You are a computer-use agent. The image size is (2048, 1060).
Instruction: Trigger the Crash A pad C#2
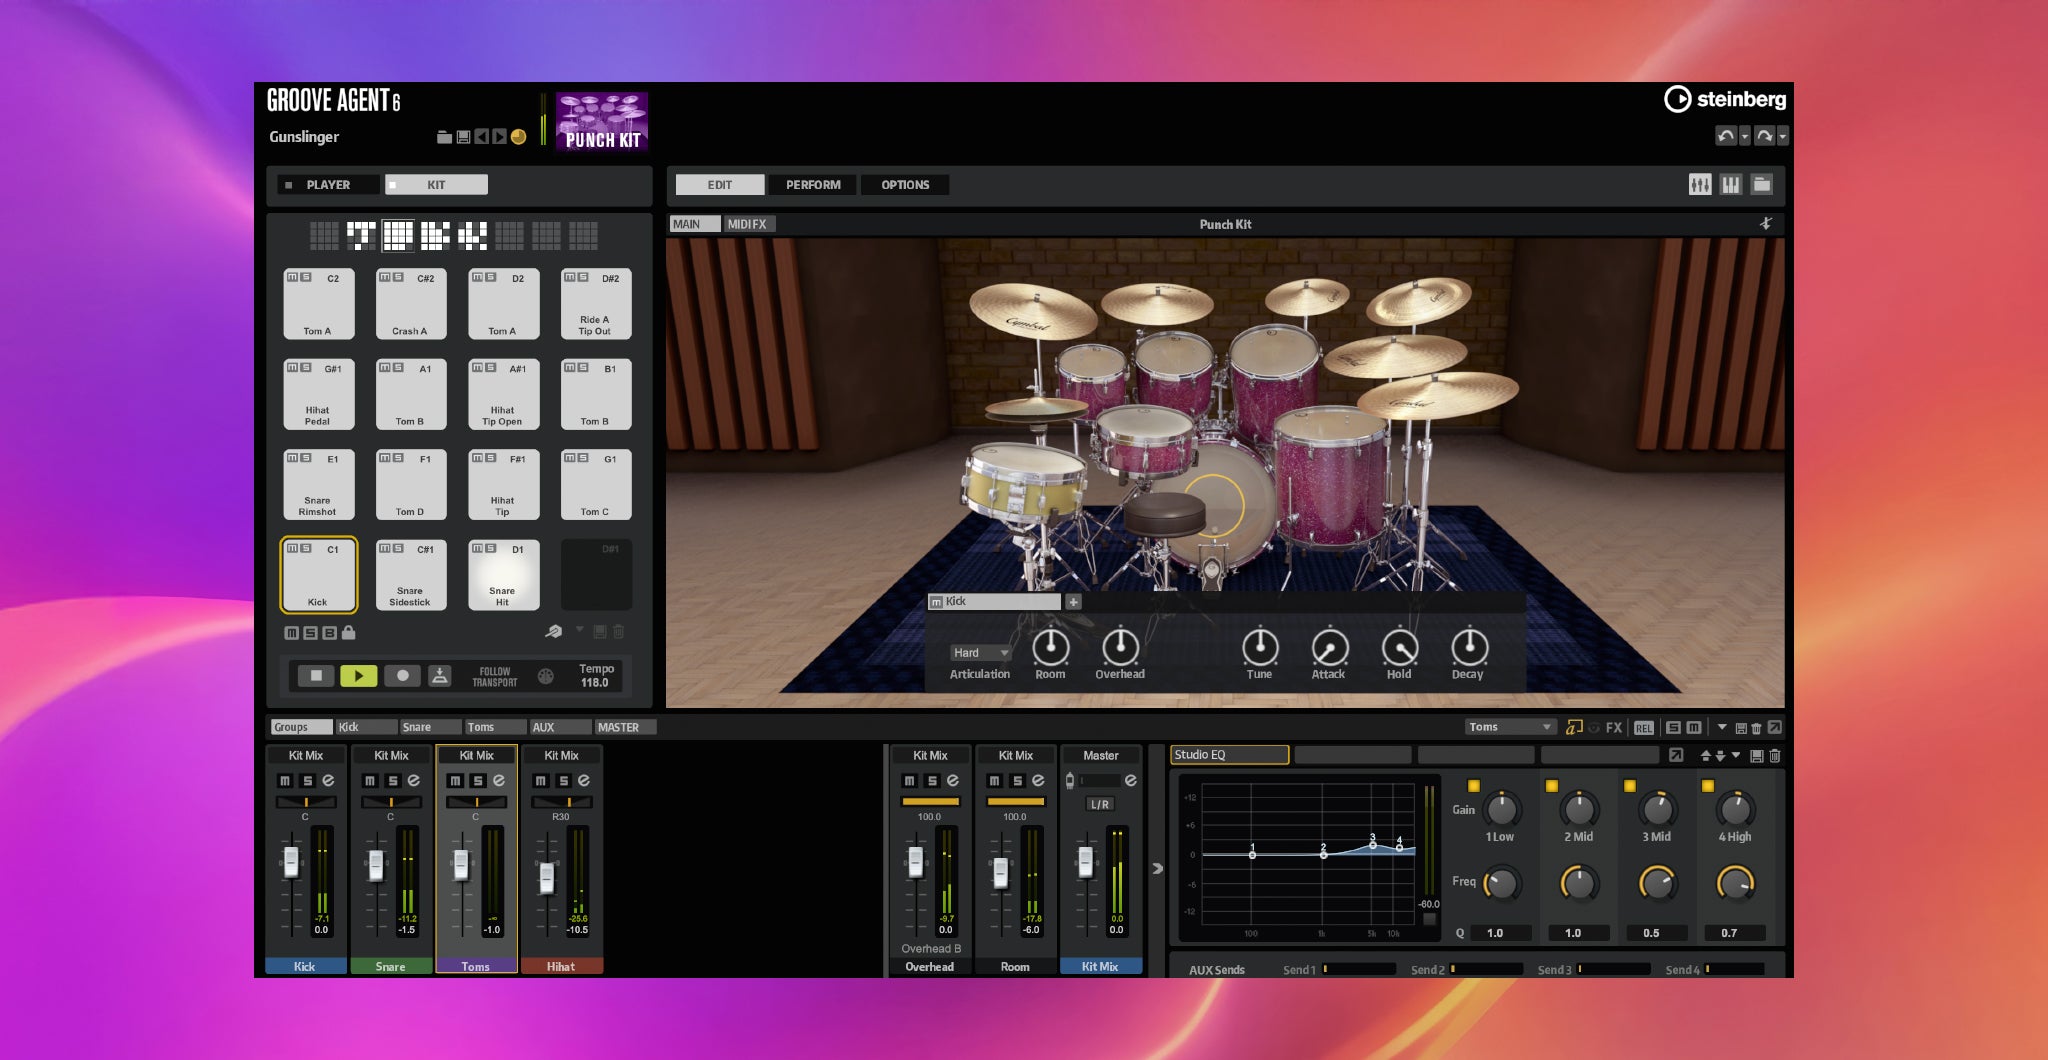click(410, 304)
